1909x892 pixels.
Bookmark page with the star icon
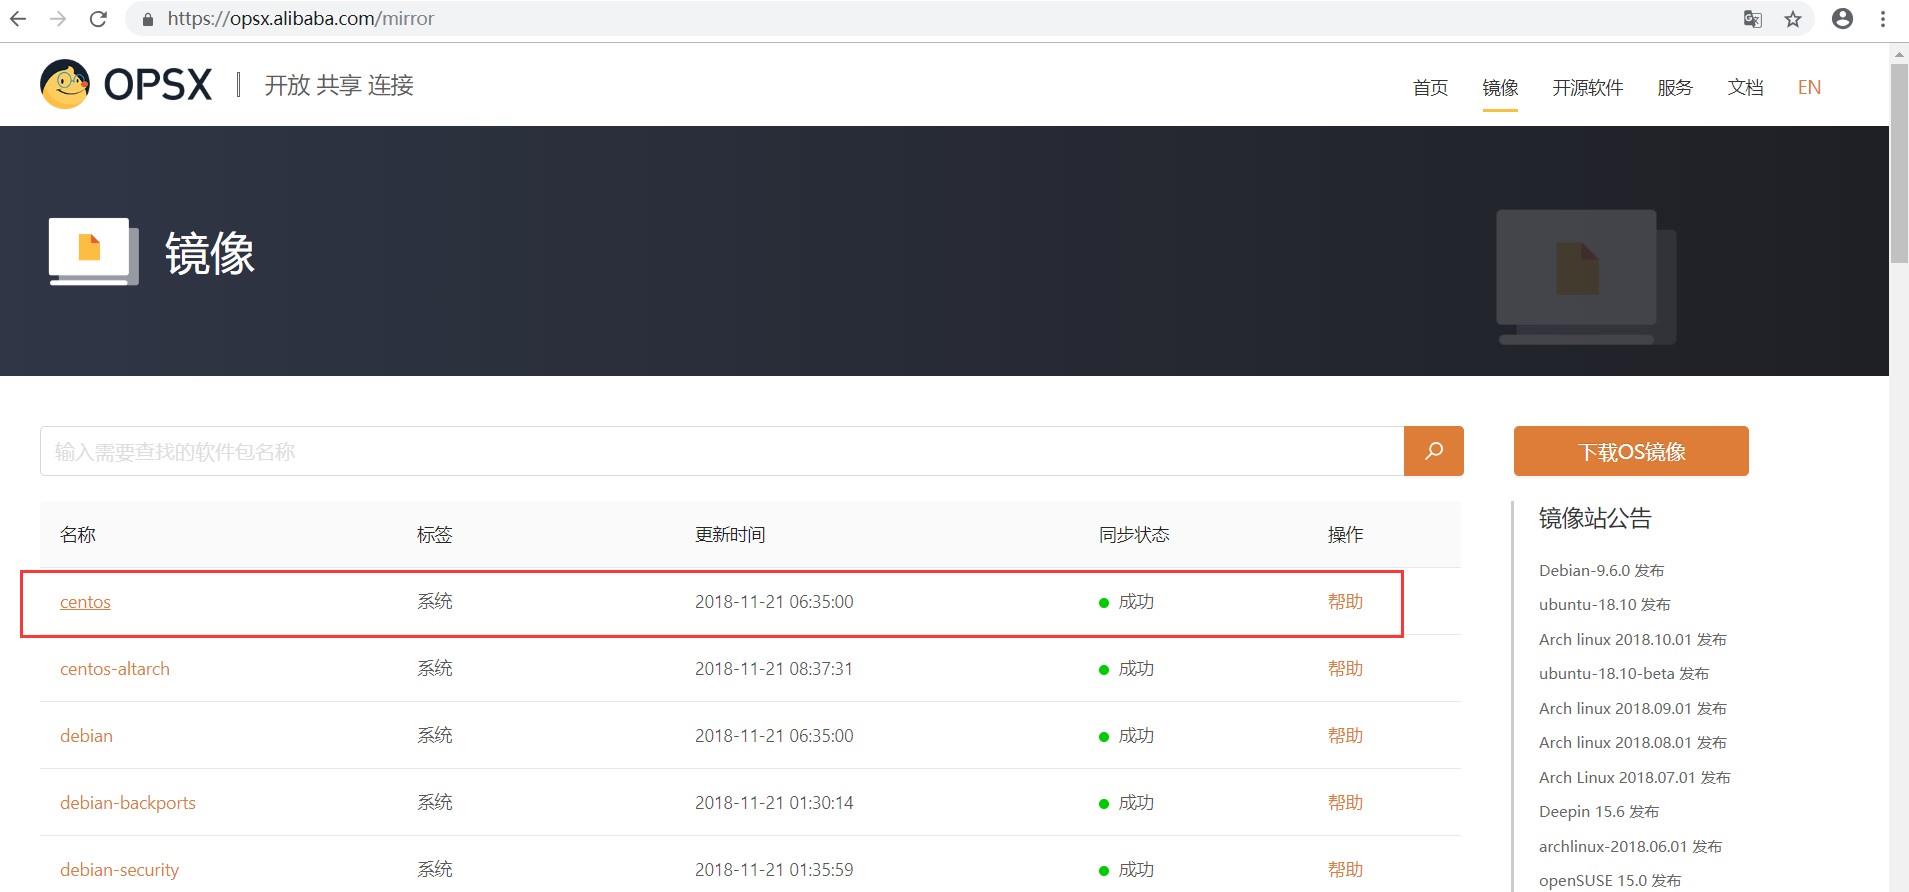tap(1793, 19)
